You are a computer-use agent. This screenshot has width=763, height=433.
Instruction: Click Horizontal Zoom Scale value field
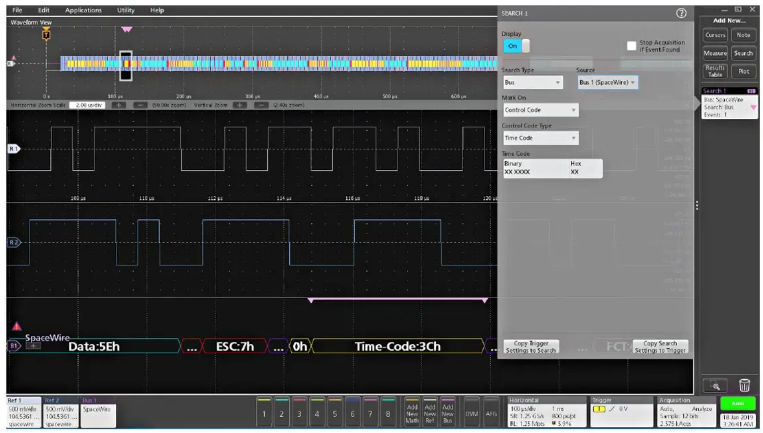pos(87,105)
